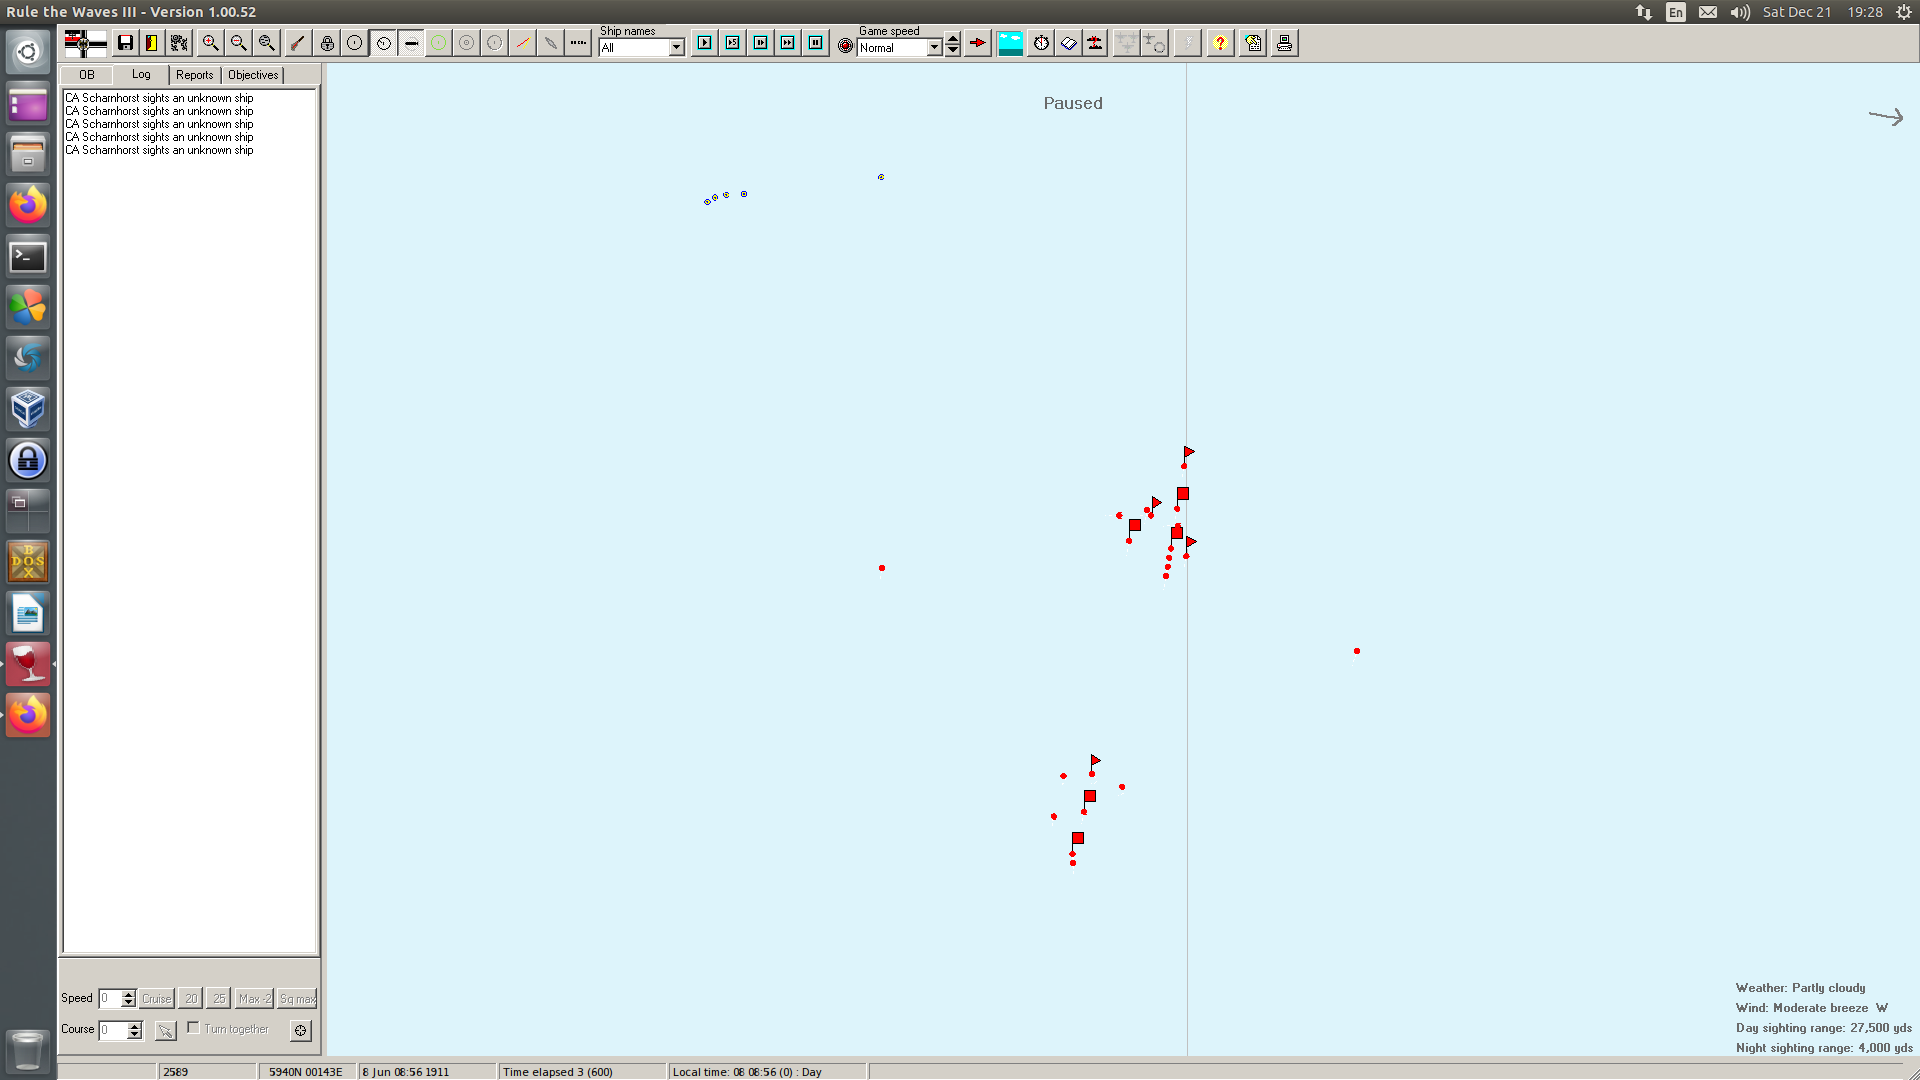The image size is (1920, 1080).
Task: Toggle the green range circle
Action: (438, 43)
